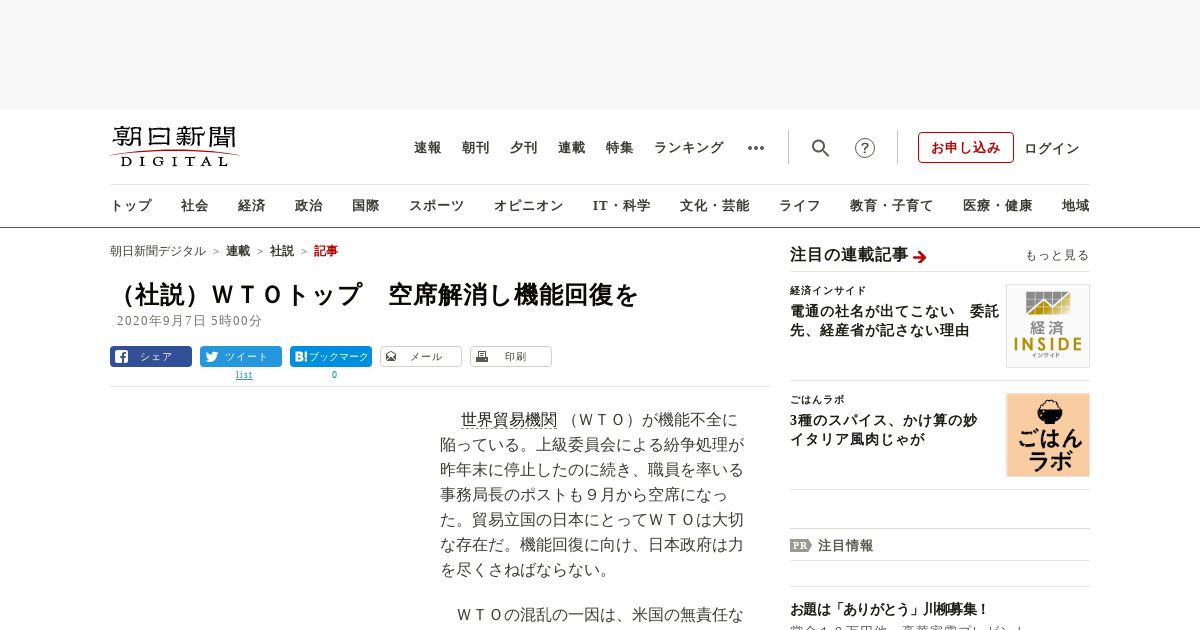The image size is (1200, 630).
Task: Click the date 2020年9月7日 5時00分
Action: point(189,321)
